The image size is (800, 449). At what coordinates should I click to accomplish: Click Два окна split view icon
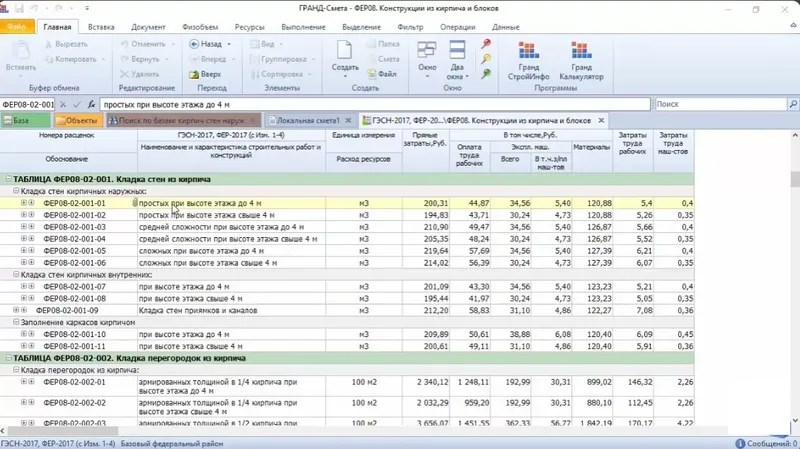[x=457, y=51]
